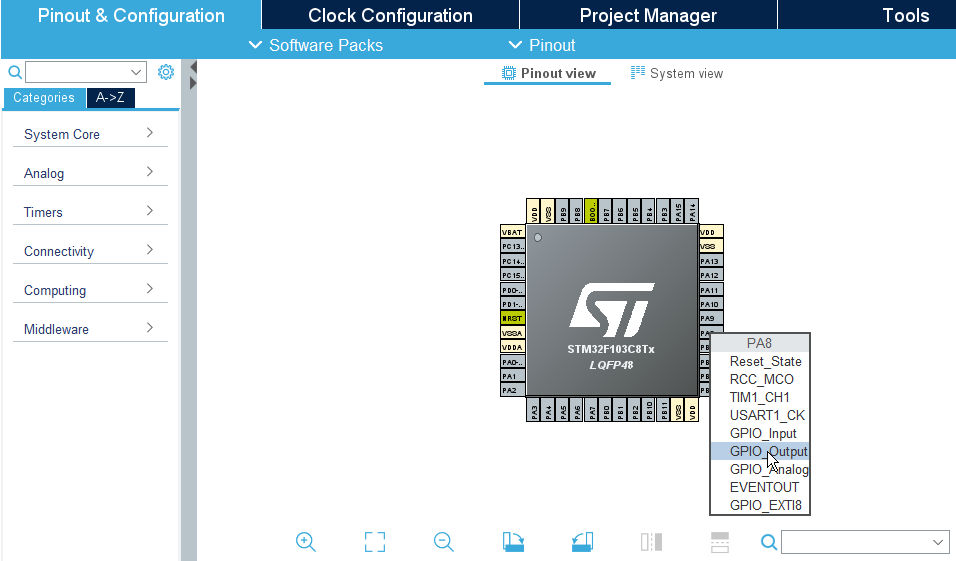The image size is (956, 561).
Task: Choose GPIO_Output for pin PA8
Action: (x=760, y=451)
